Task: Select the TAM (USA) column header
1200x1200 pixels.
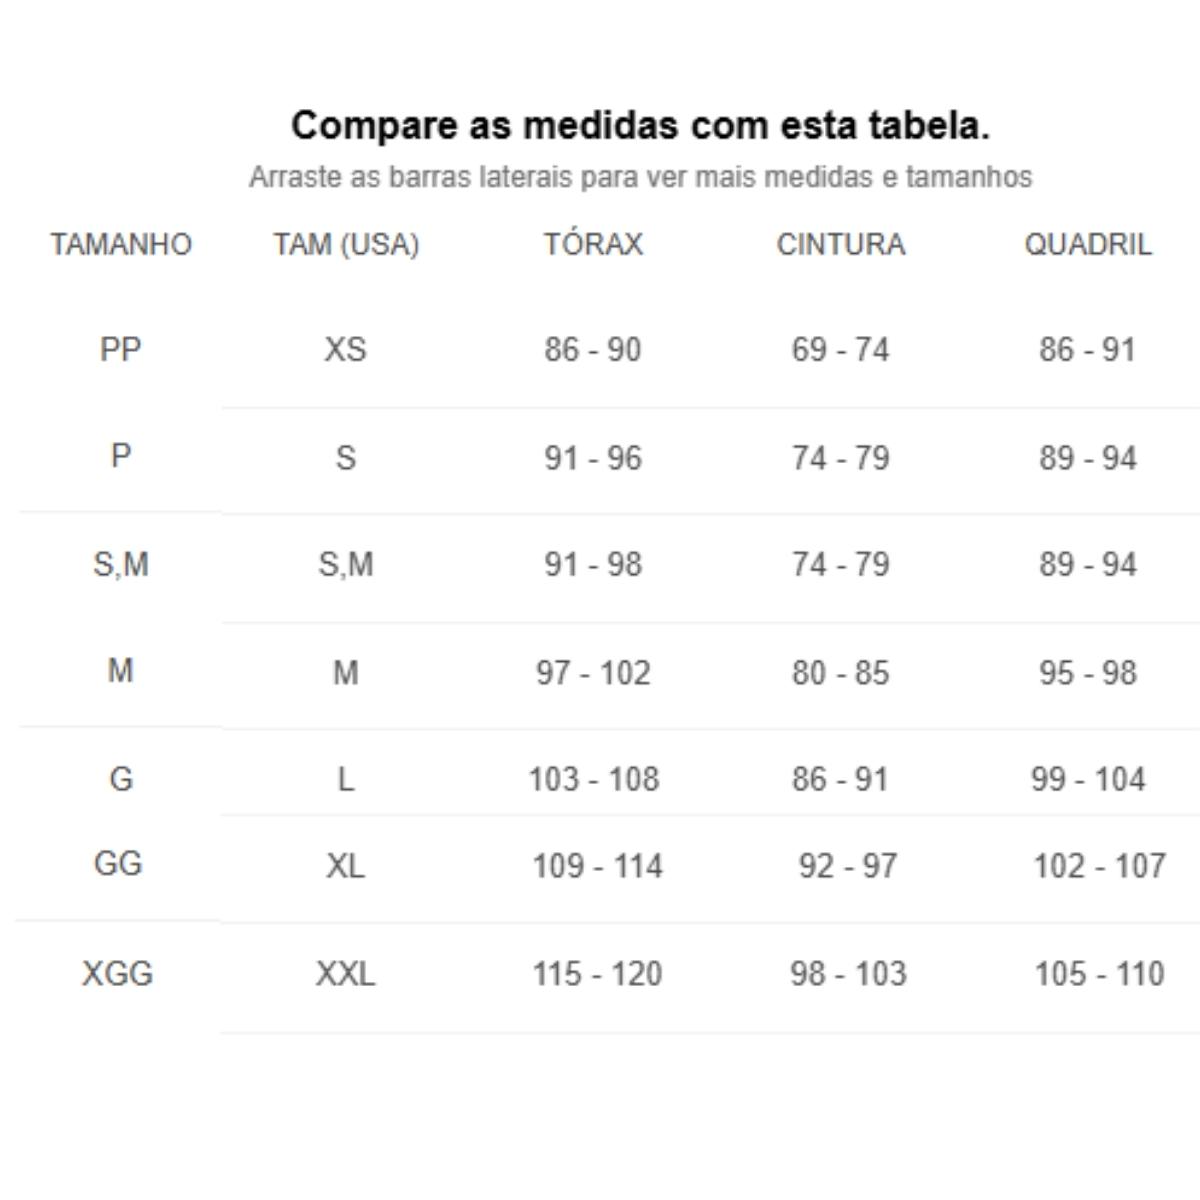Action: click(x=346, y=244)
